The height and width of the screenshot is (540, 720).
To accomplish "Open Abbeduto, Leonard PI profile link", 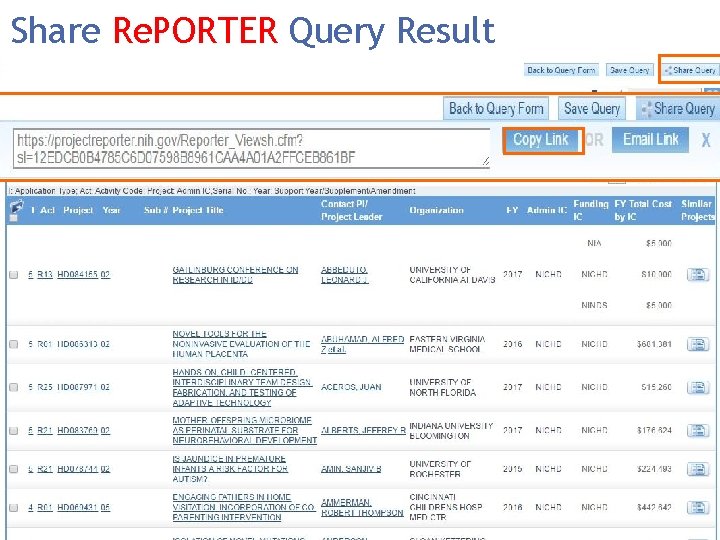I will (344, 275).
